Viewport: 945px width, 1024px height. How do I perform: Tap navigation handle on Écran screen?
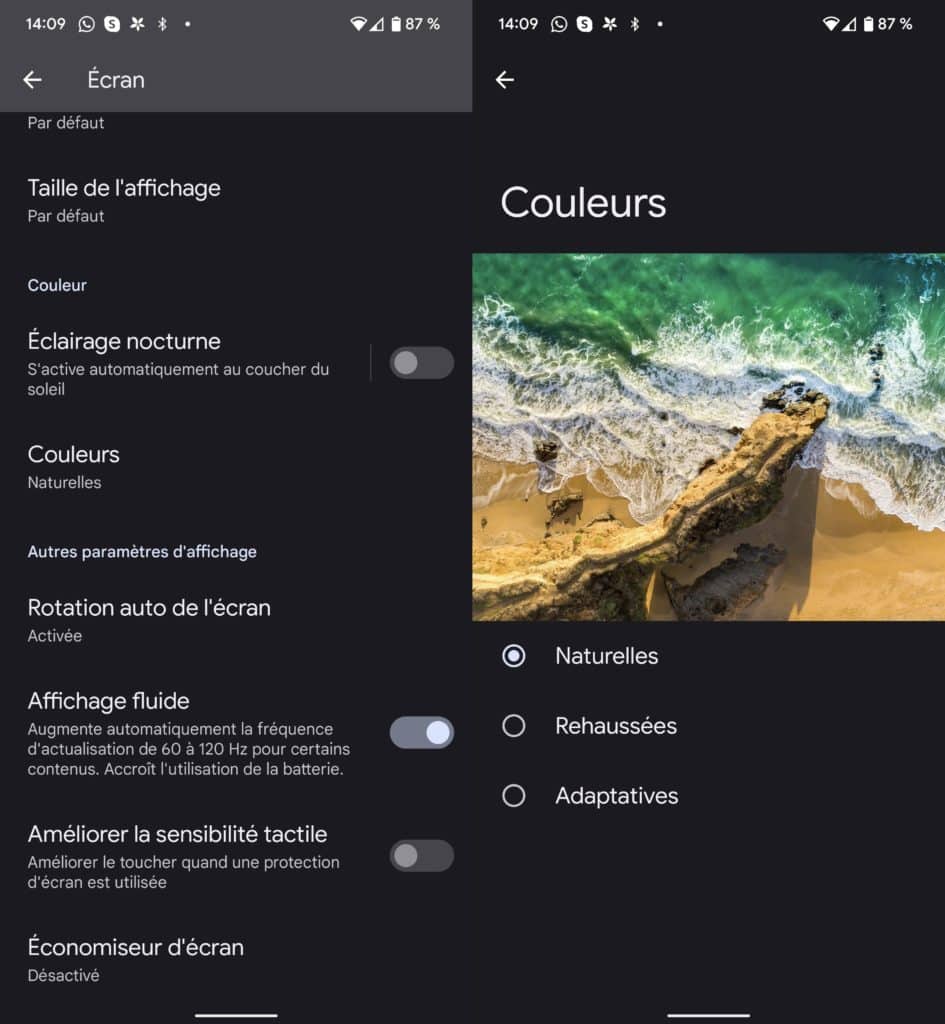pyautogui.click(x=236, y=1016)
